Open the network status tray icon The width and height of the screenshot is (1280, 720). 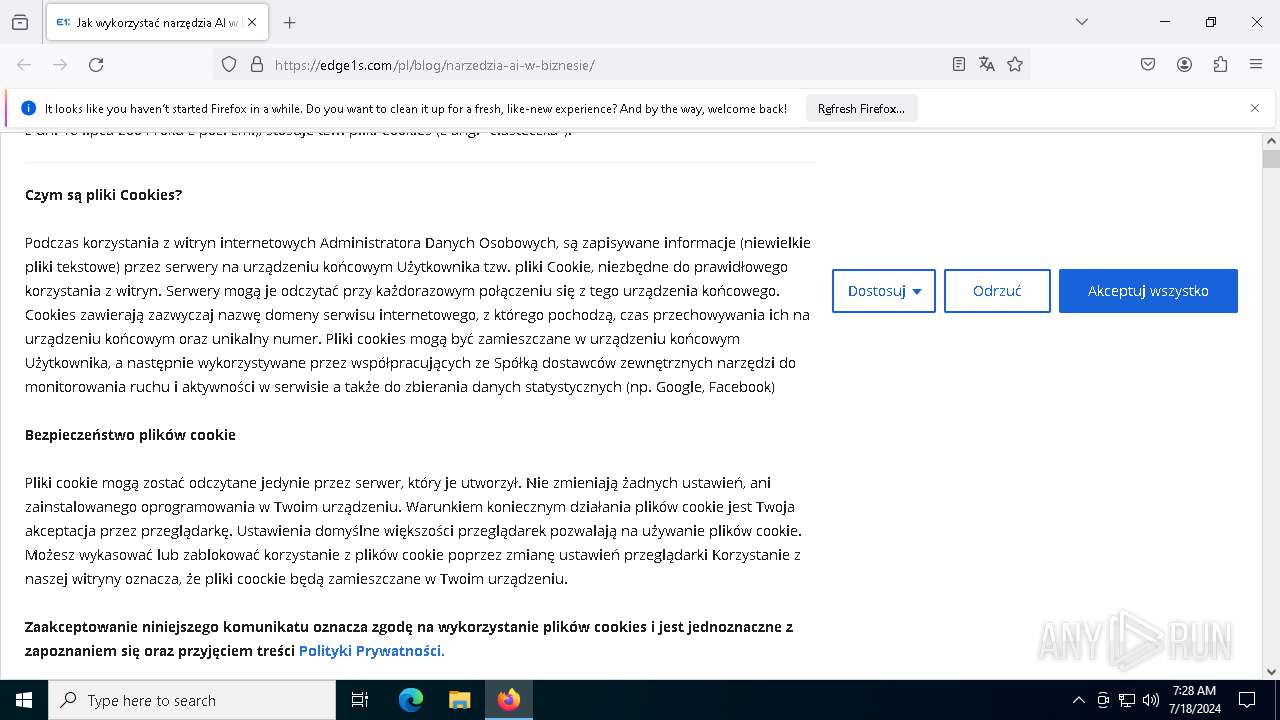click(1127, 700)
